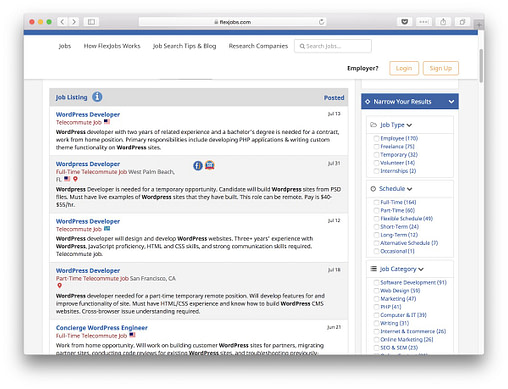Check the Computer & IT (39) category

click(x=376, y=315)
